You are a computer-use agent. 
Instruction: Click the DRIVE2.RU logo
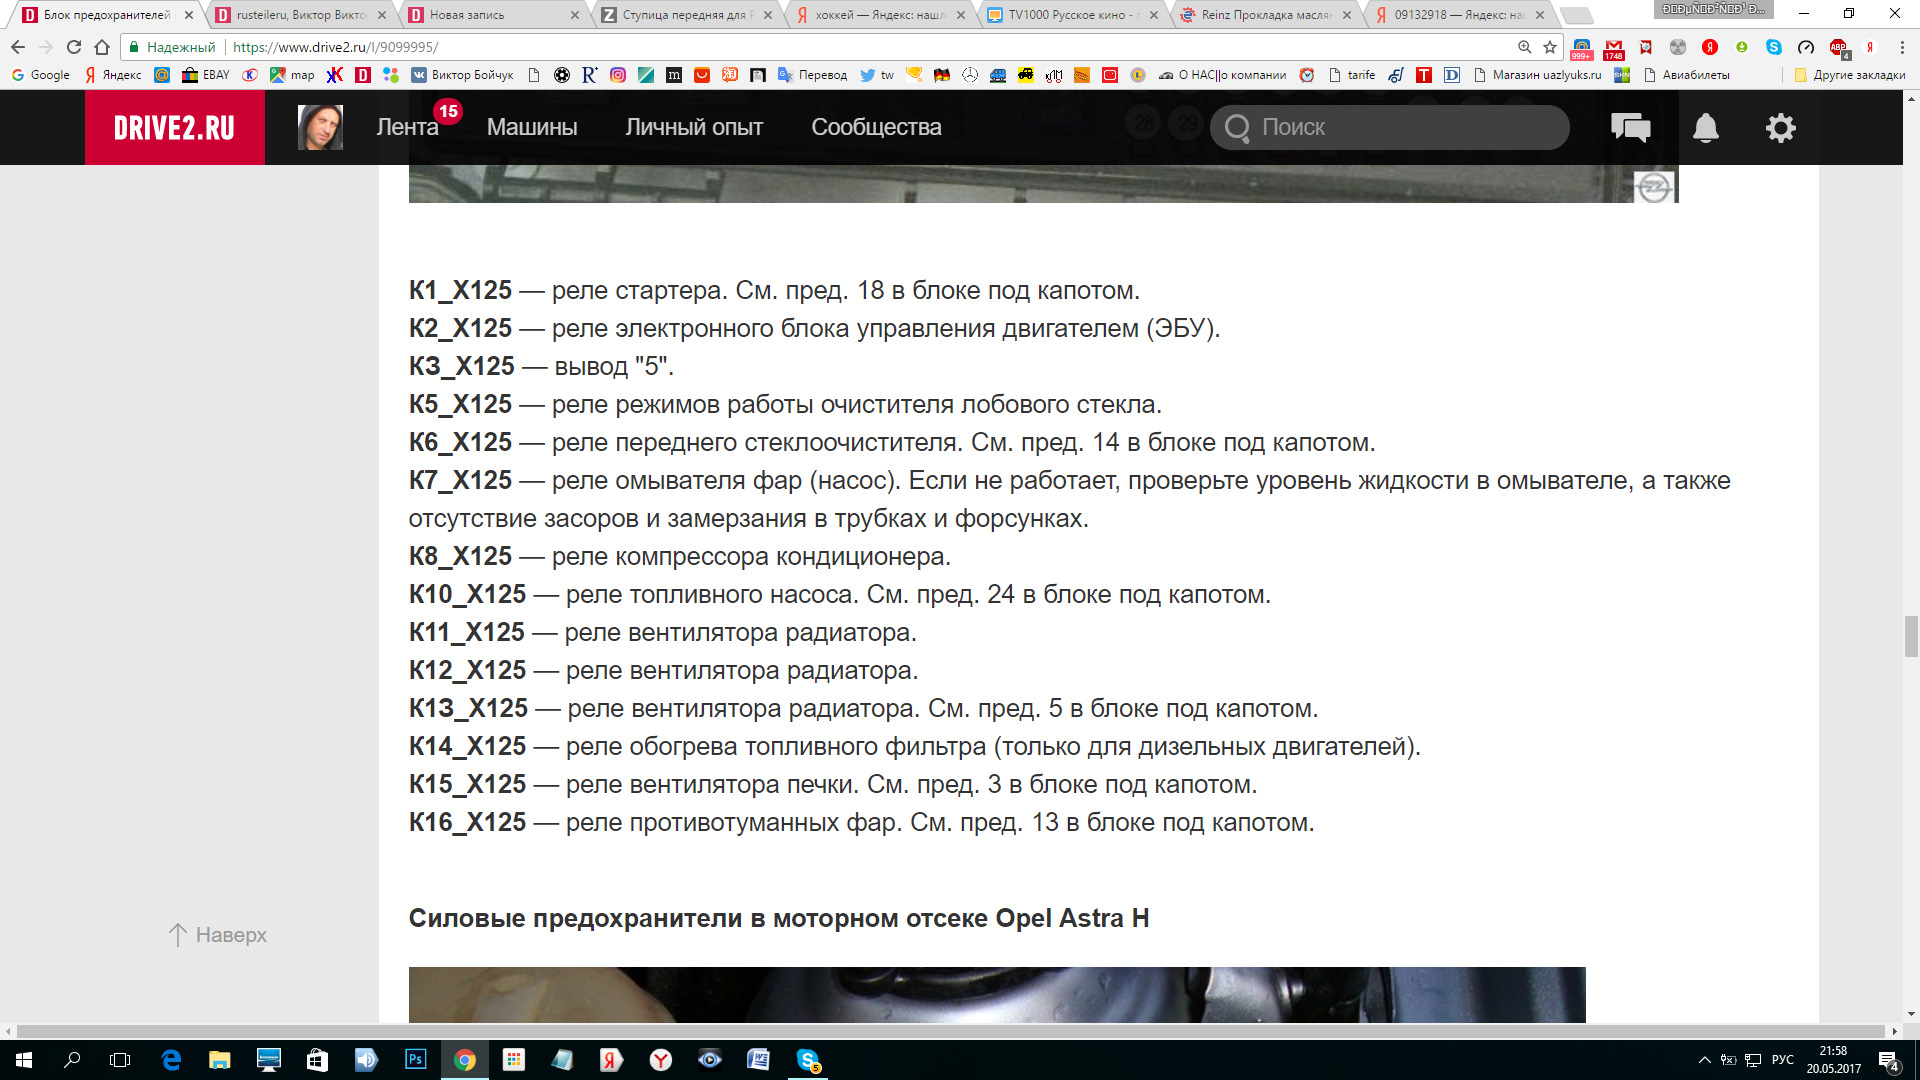[x=174, y=128]
